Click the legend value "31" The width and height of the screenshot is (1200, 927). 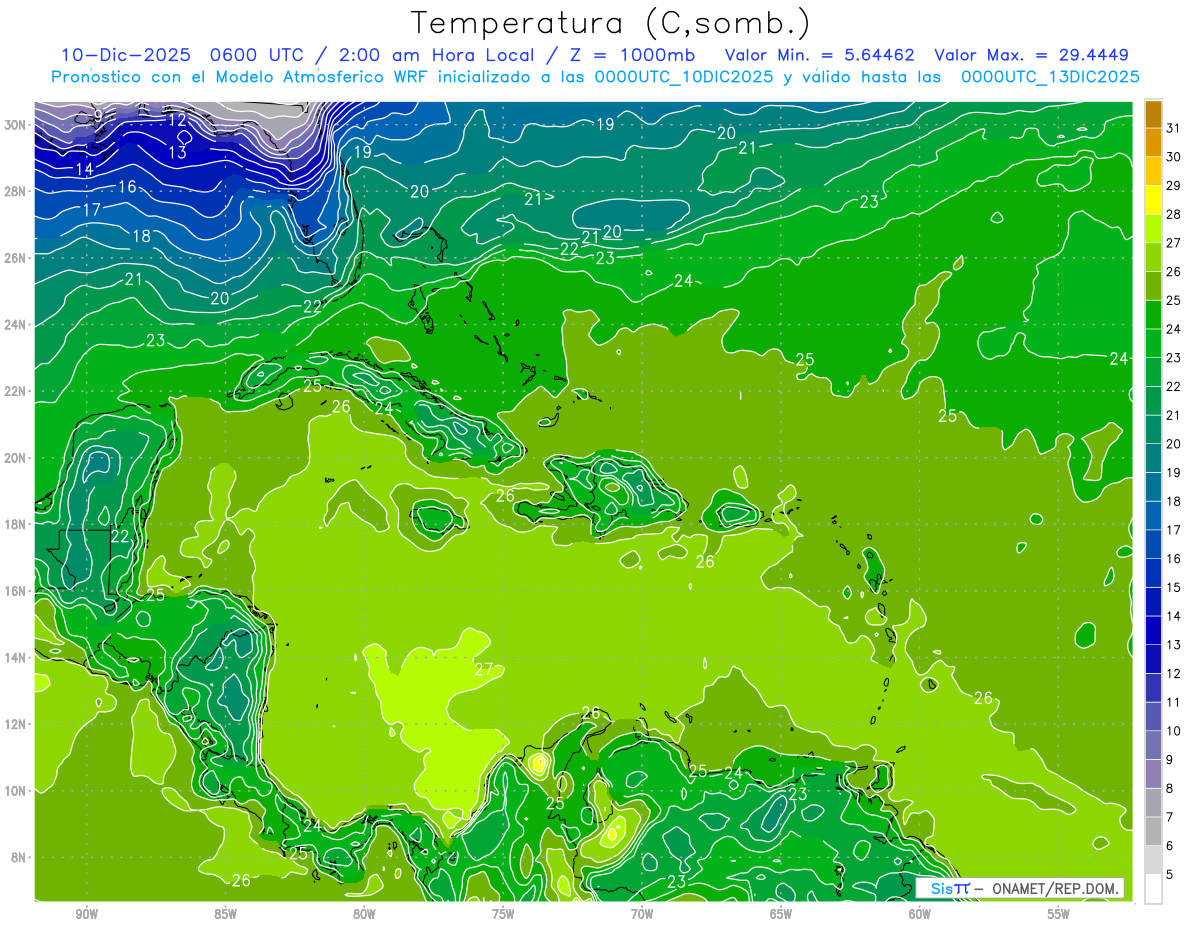[x=1174, y=128]
